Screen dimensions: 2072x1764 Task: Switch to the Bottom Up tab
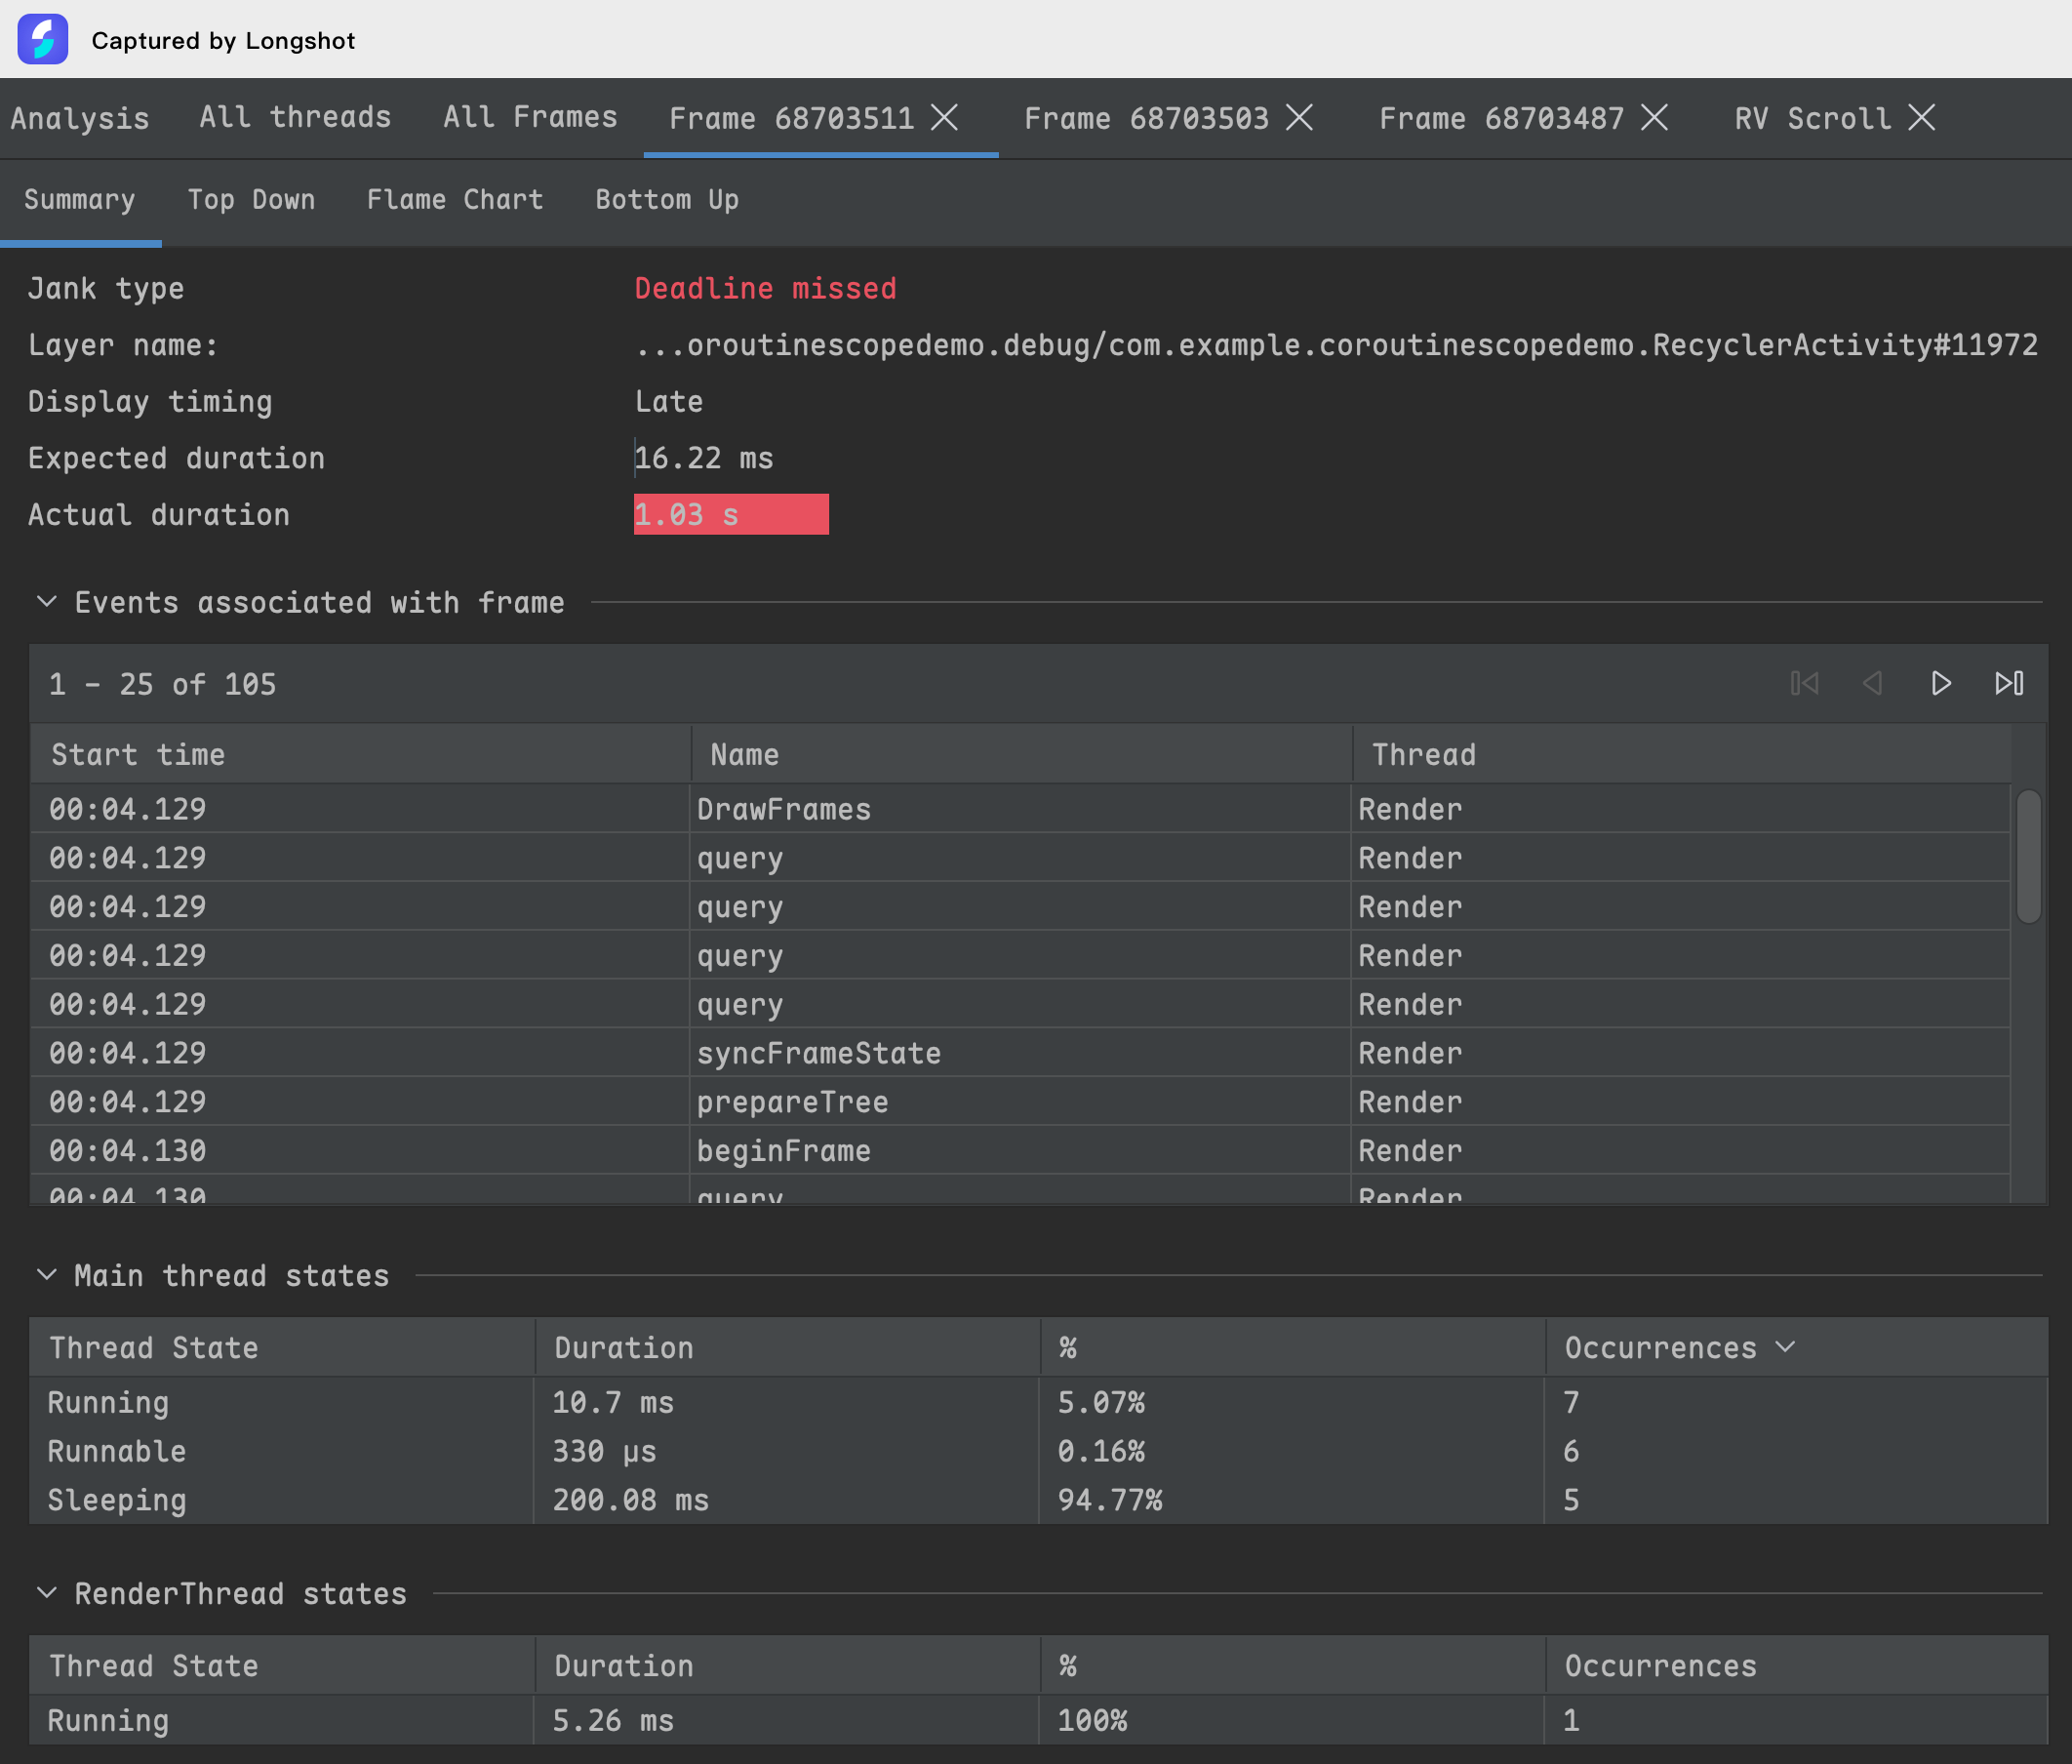(x=666, y=200)
